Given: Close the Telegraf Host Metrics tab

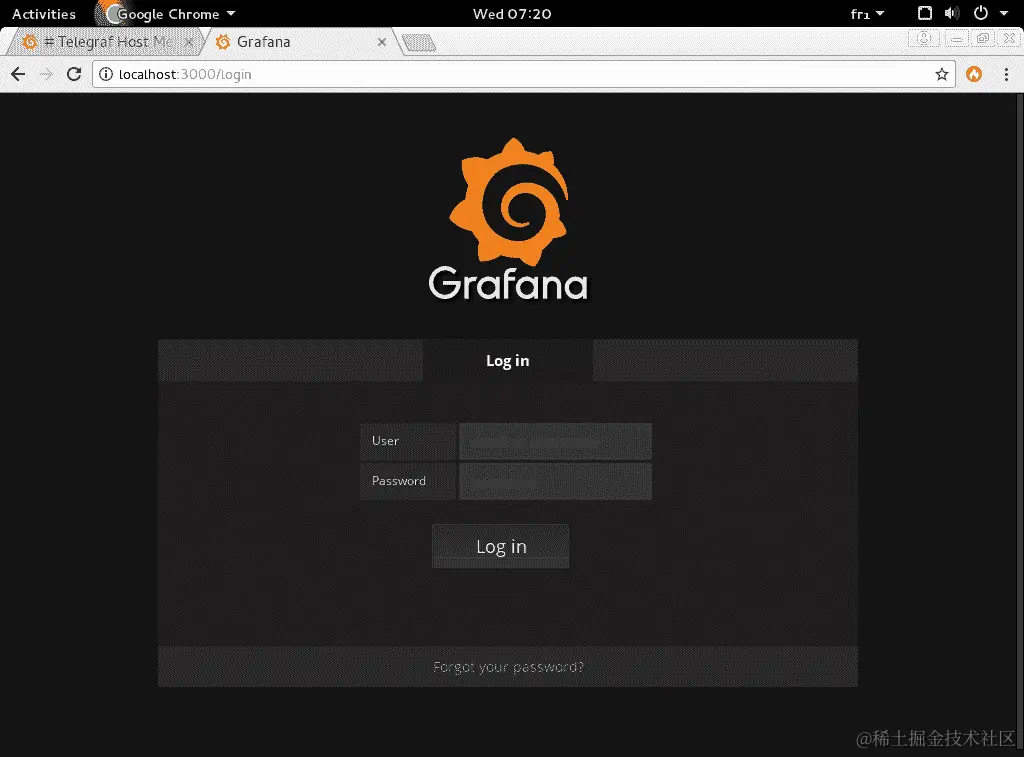Looking at the screenshot, I should point(189,42).
